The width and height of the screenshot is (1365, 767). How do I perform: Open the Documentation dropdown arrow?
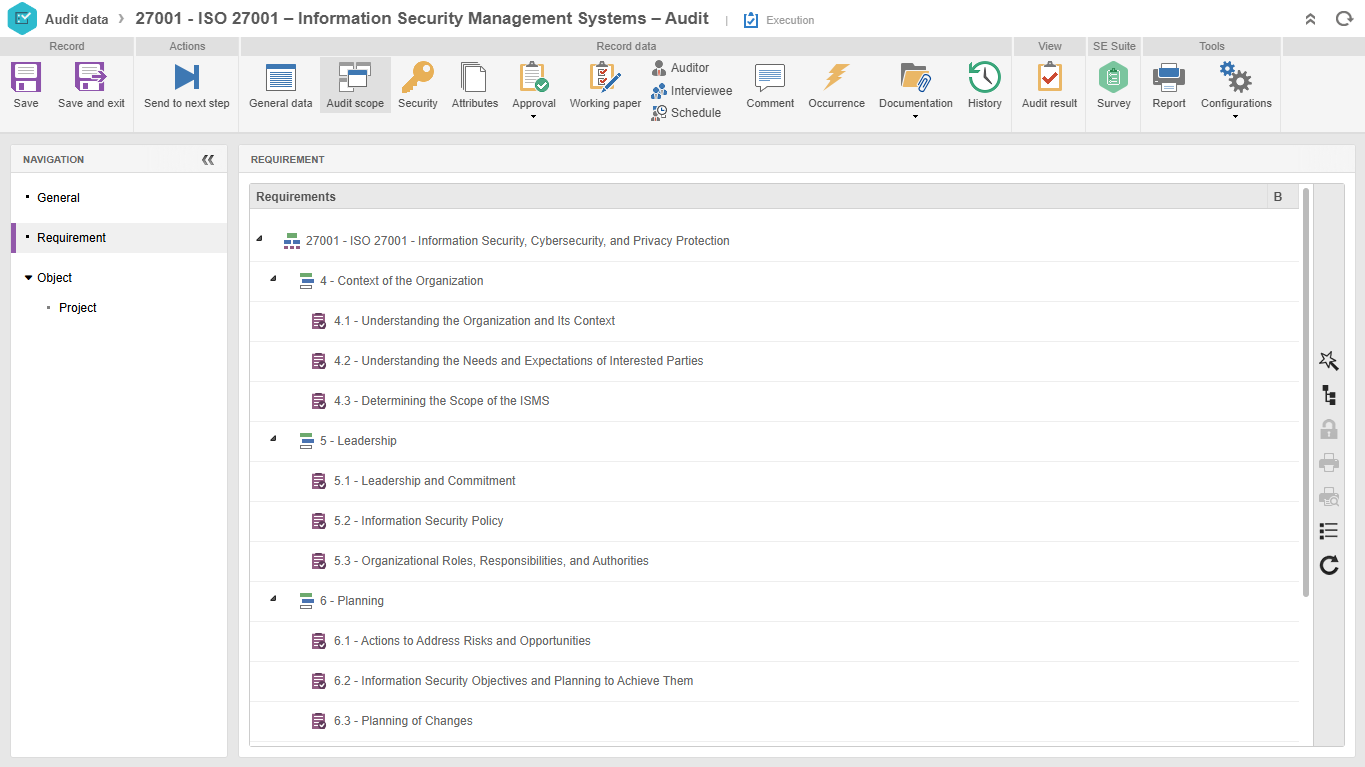tap(916, 117)
